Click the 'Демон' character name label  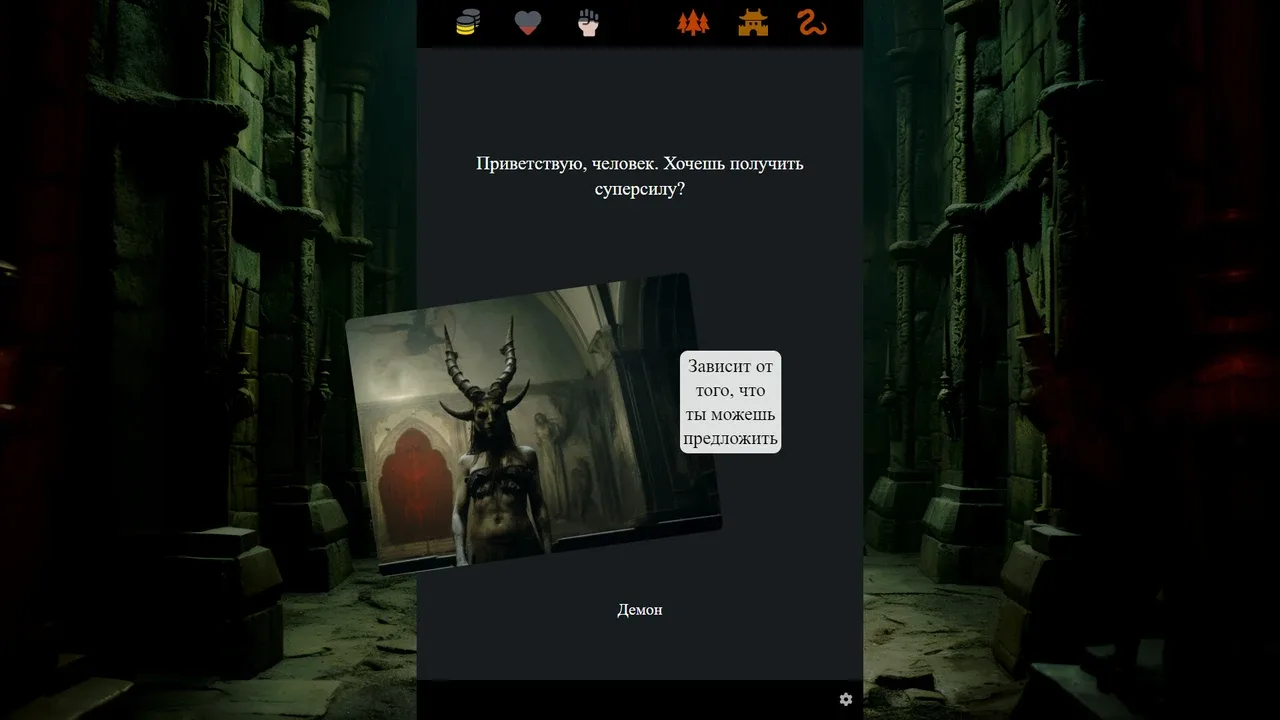pos(639,610)
